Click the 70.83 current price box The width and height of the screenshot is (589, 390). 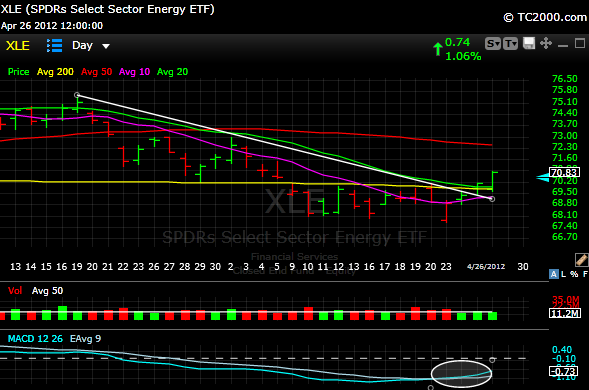pos(564,172)
